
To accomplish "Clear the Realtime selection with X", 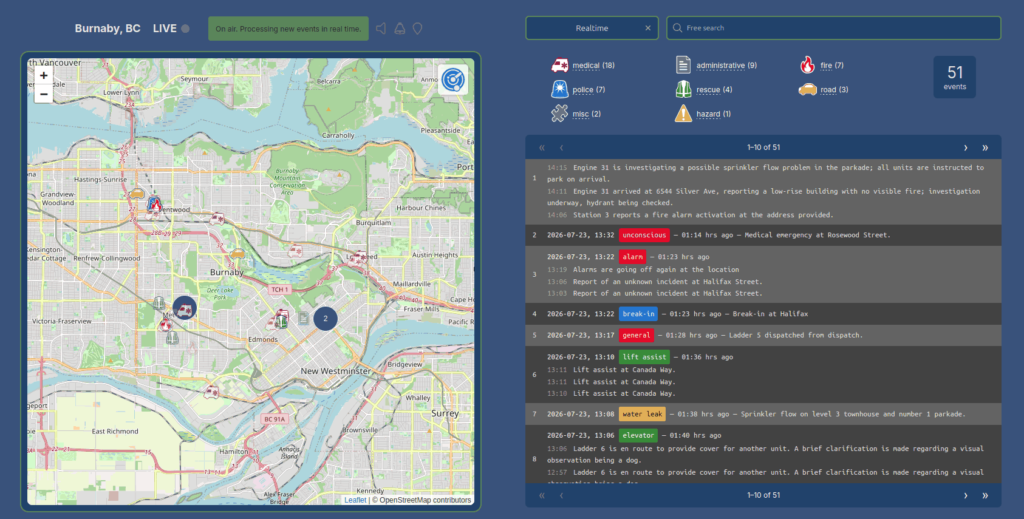I will pyautogui.click(x=648, y=28).
